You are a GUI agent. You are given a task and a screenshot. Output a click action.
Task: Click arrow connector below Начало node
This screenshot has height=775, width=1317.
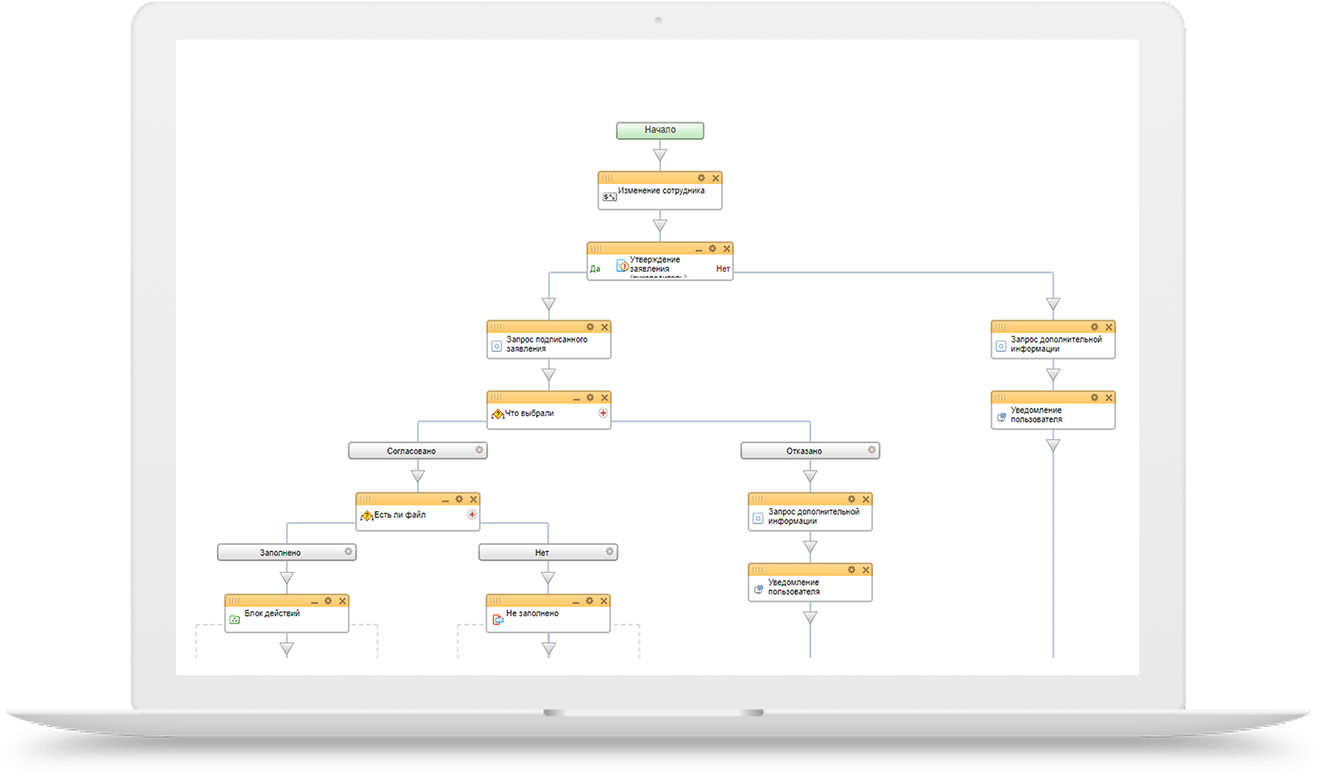coord(659,155)
